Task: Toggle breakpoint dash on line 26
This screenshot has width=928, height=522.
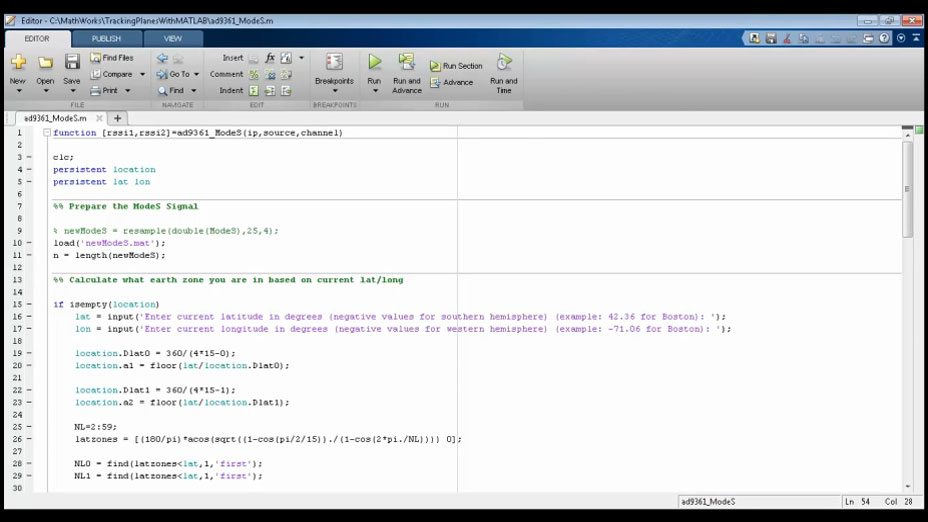Action: pyautogui.click(x=29, y=439)
